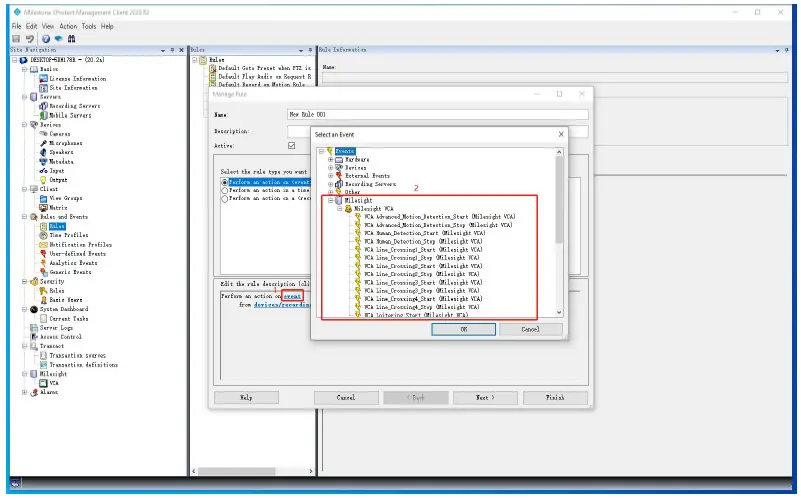The image size is (801, 499).
Task: Collapse Basics node in Site Navigation
Action: pyautogui.click(x=25, y=69)
